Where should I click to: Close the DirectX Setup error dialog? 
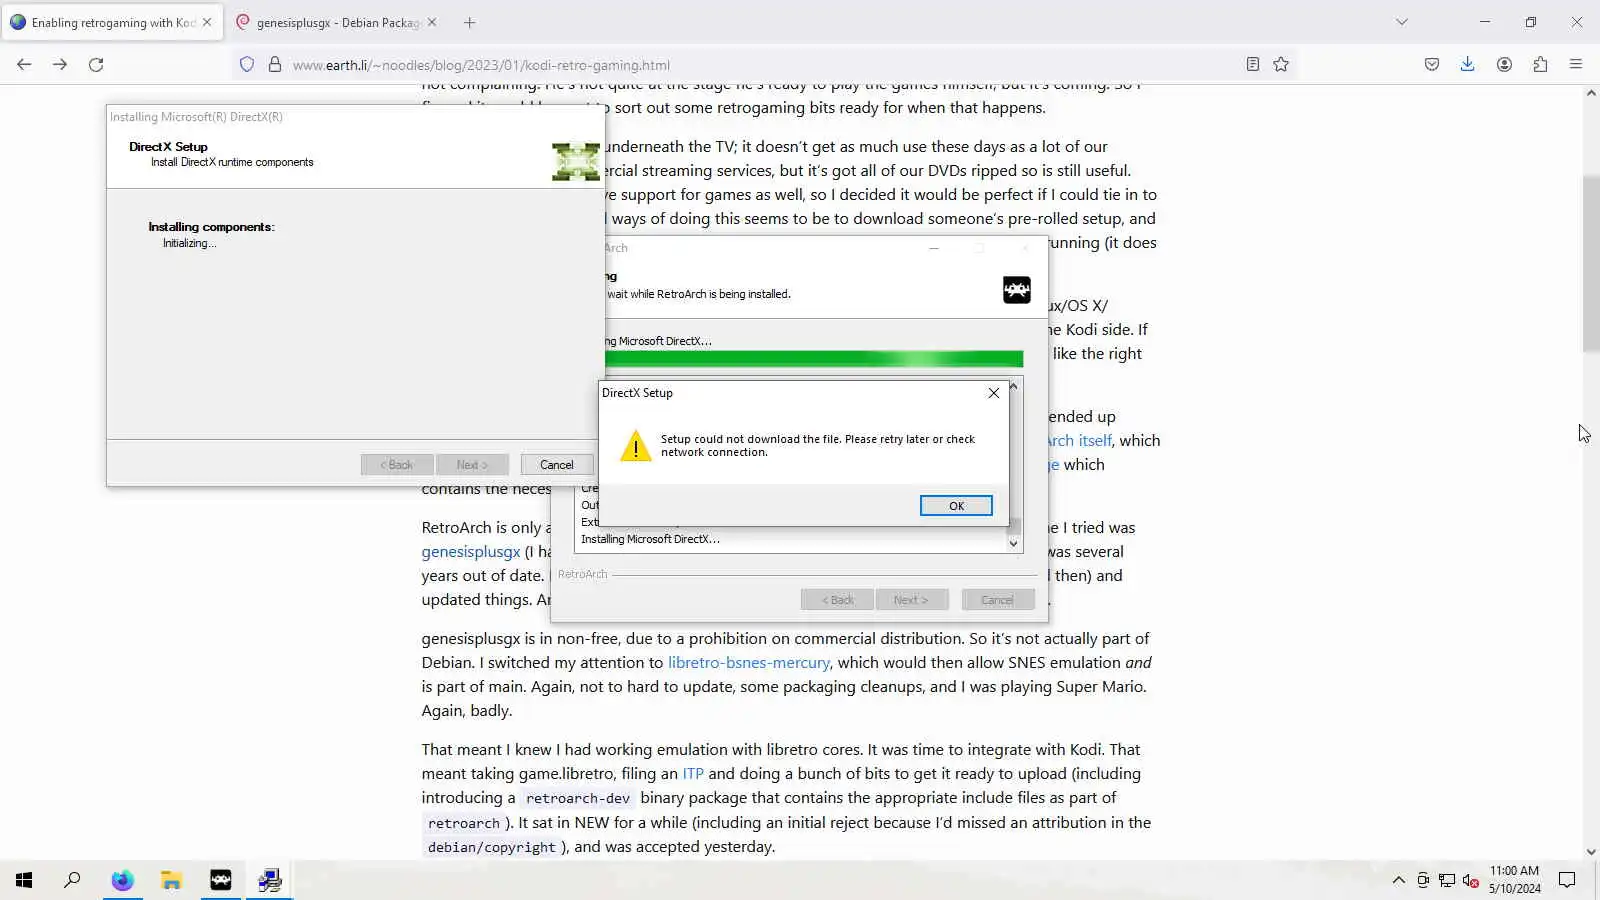(993, 393)
